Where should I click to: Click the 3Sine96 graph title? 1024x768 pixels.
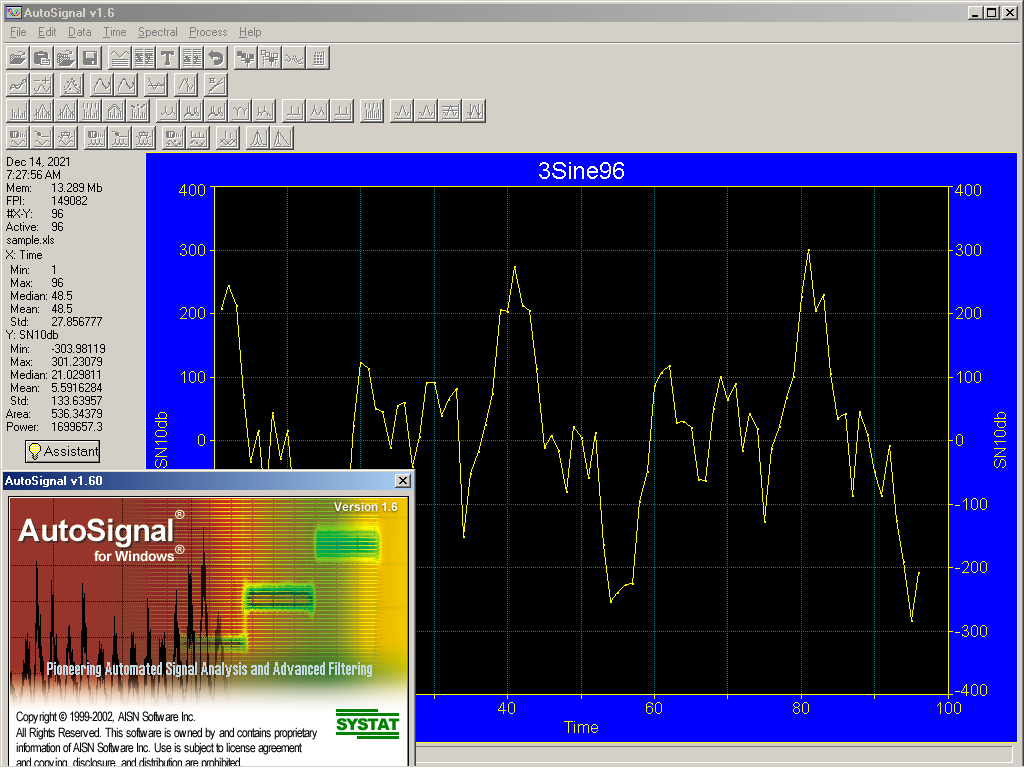[581, 171]
